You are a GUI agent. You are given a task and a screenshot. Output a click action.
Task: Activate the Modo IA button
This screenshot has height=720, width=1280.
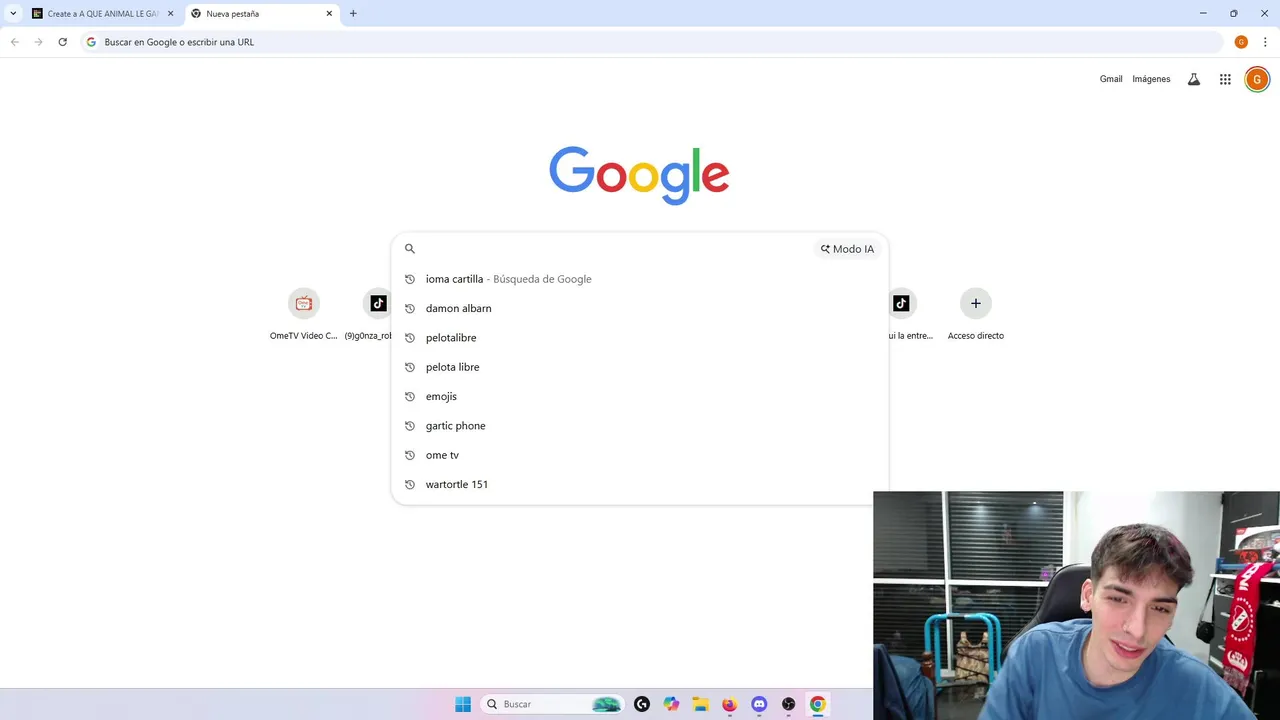848,249
